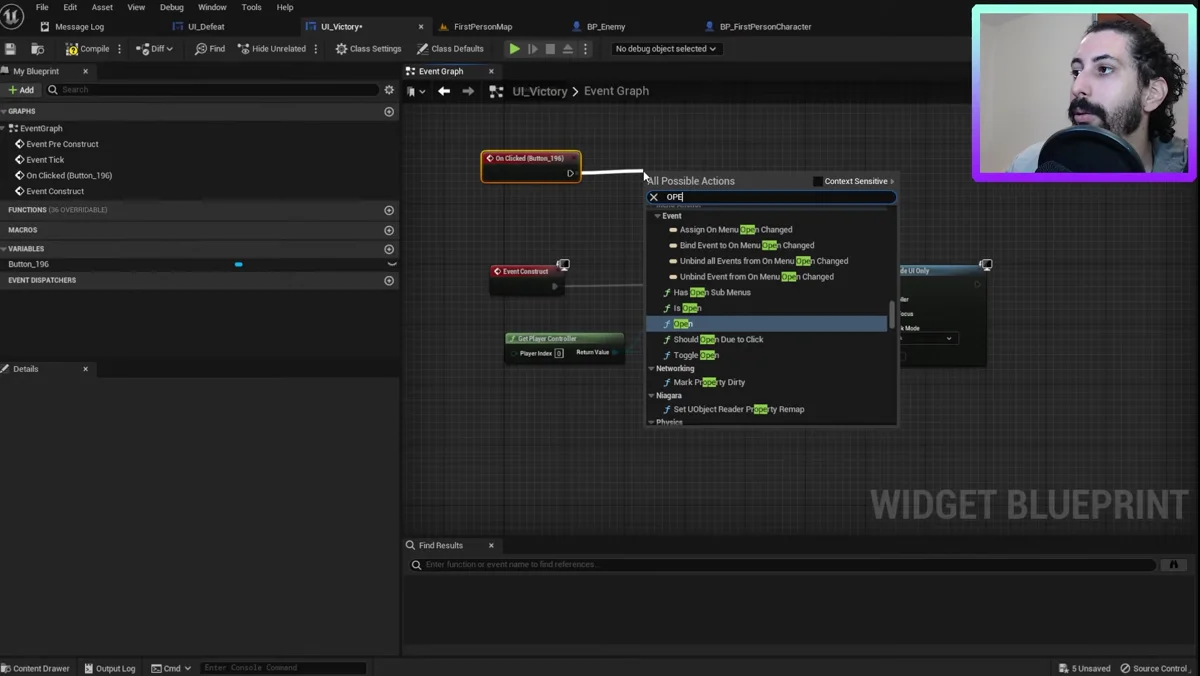Switch to UI_Defeat tab
Viewport: 1200px width, 676px height.
[x=206, y=27]
